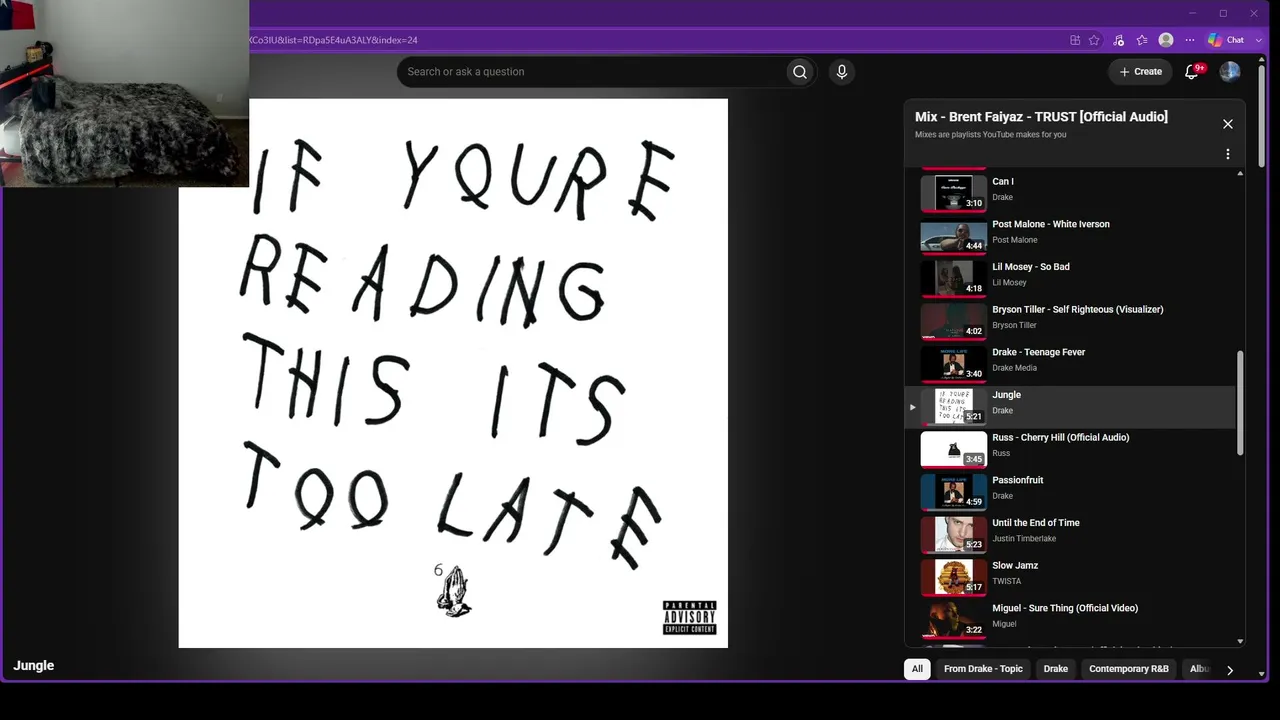Click the 'Drake Media' channel name

tap(1015, 368)
